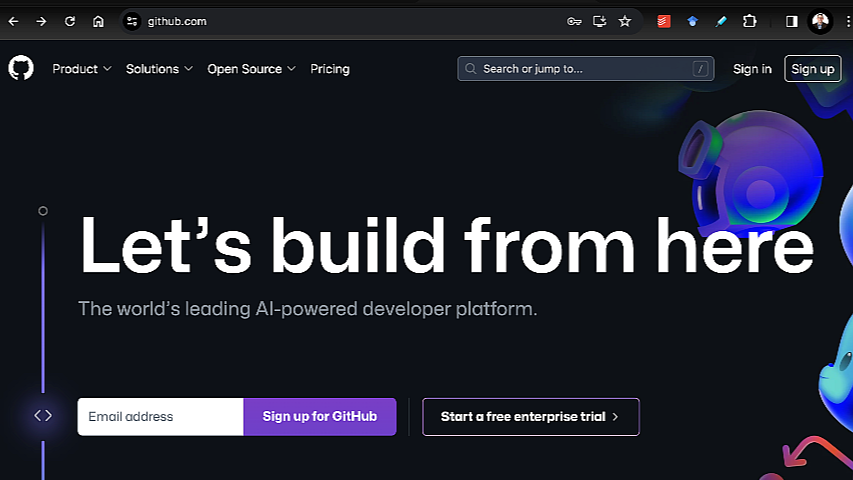Select the Sign up for GitHub button
Screen dimensions: 853x480
tap(320, 417)
